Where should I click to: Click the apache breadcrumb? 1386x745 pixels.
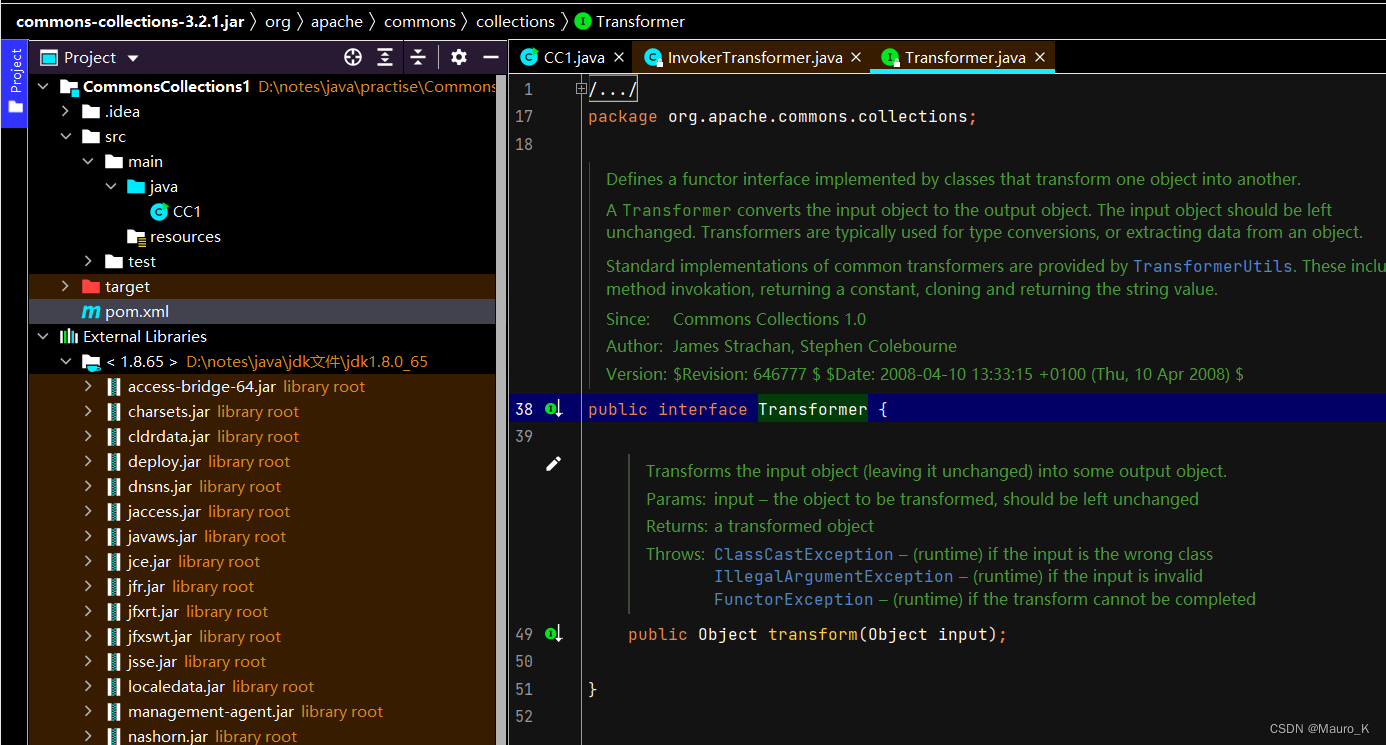point(337,21)
